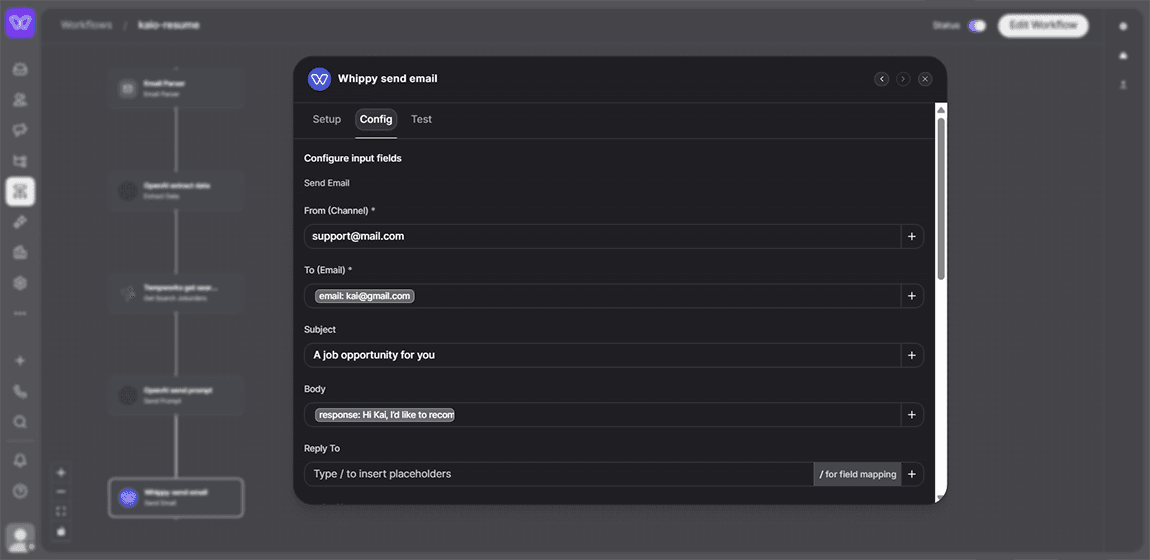Click the '/ for field mapping' button

857,474
